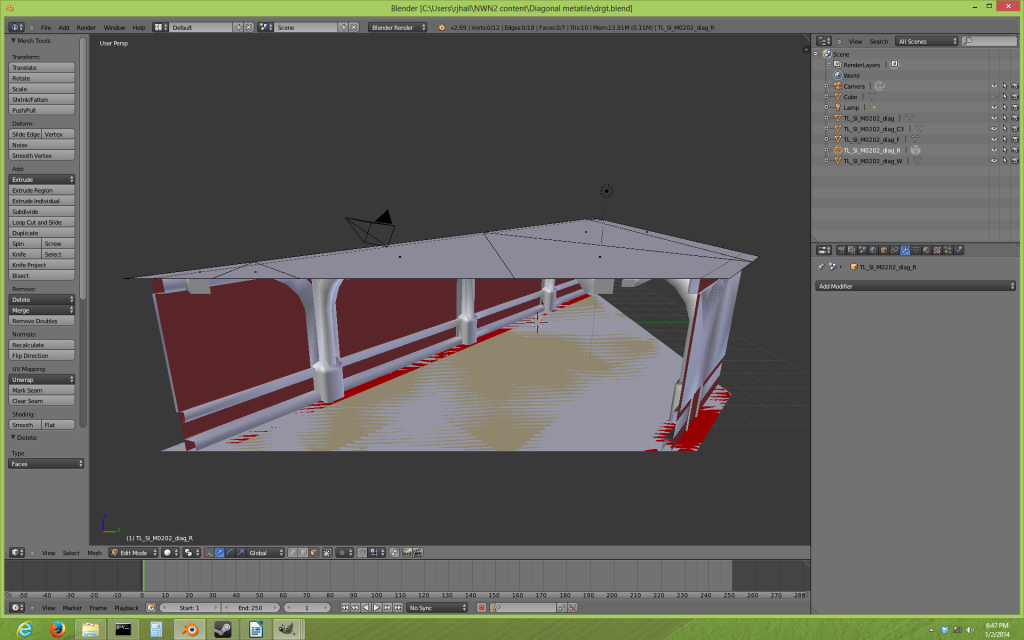The width and height of the screenshot is (1024, 640).
Task: Open the Edit Mode dropdown
Action: tap(131, 553)
